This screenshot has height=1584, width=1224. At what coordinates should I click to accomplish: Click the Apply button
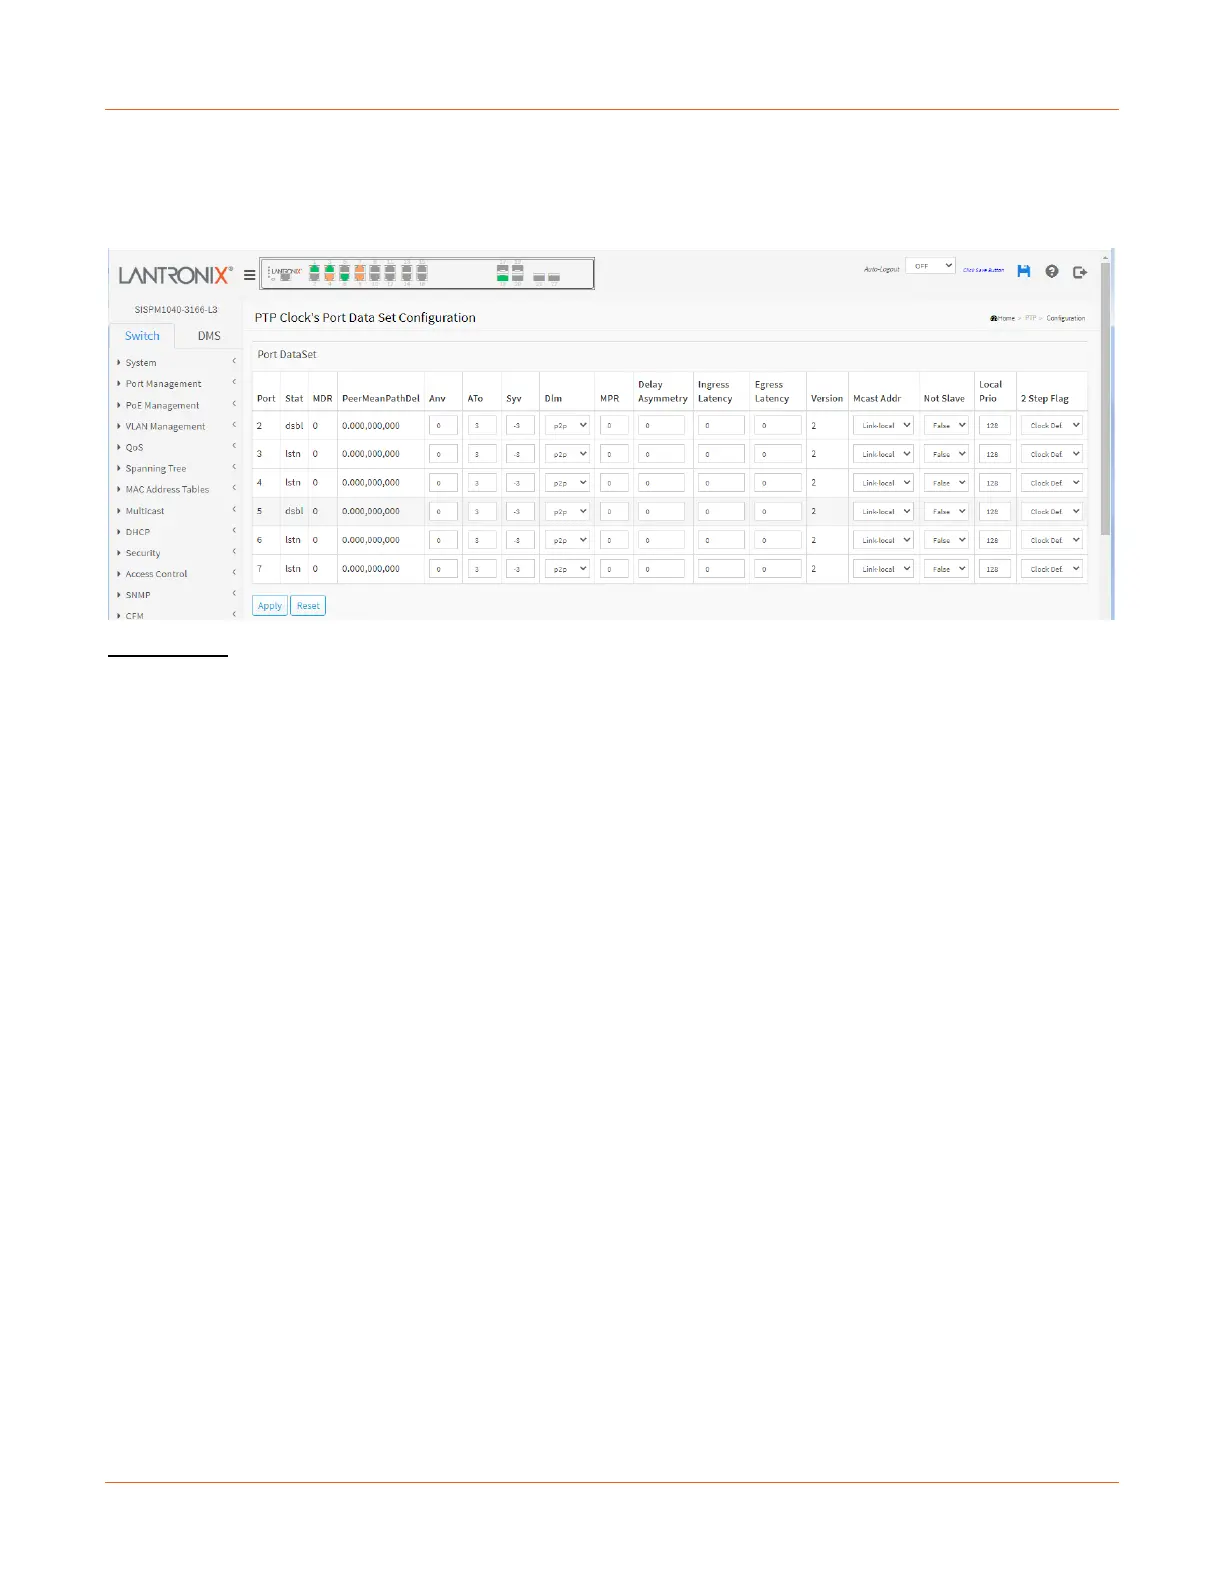tap(270, 606)
